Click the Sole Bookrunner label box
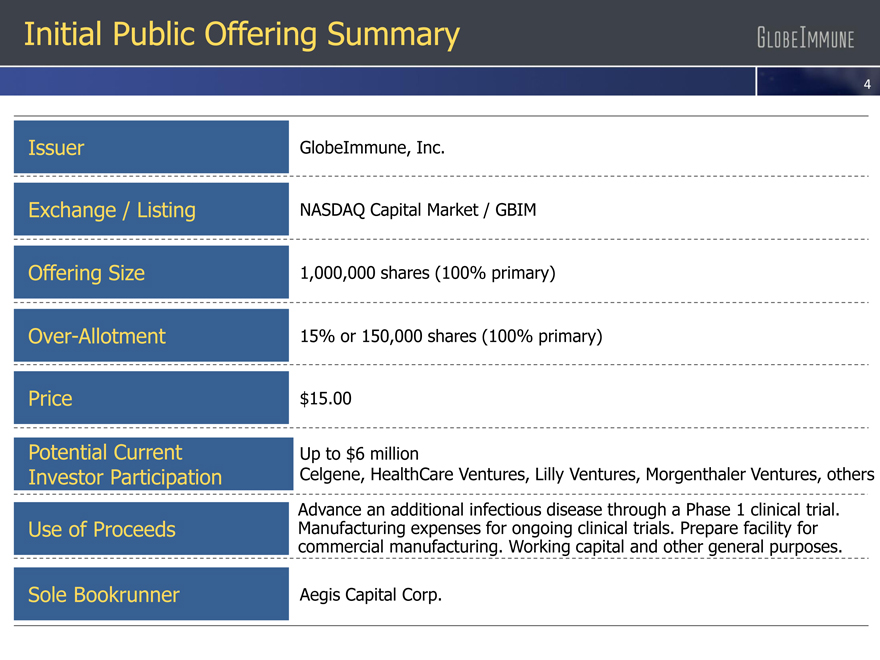The image size is (880, 660). (x=151, y=595)
